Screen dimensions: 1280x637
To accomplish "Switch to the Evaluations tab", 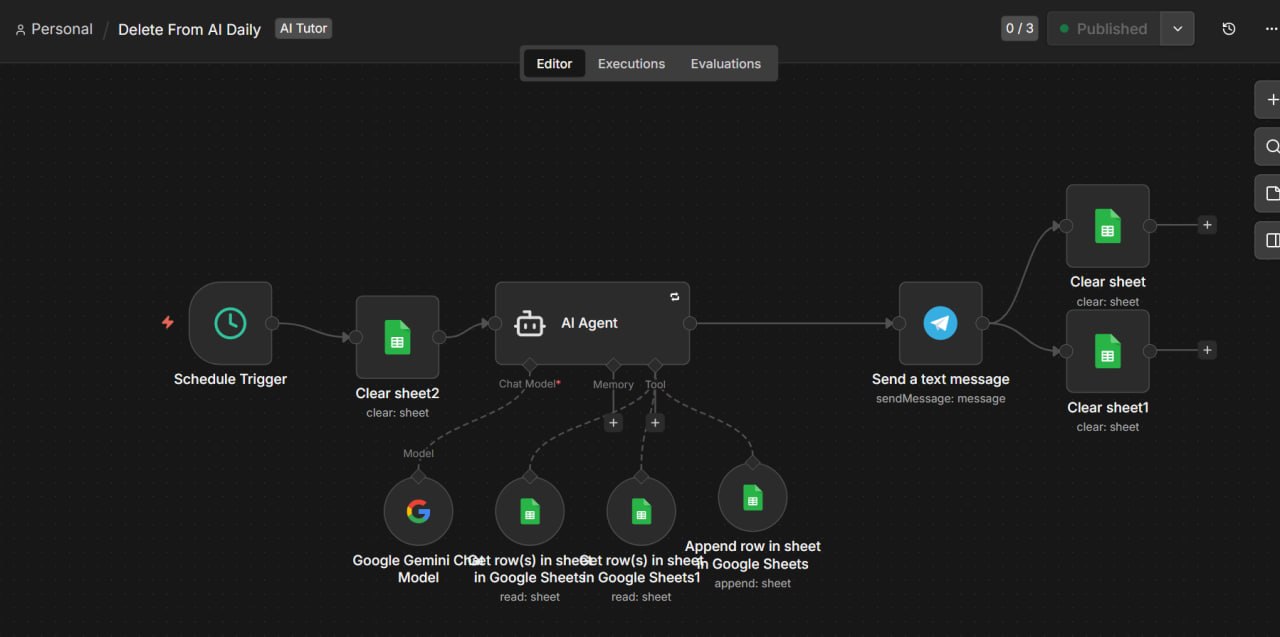I will (726, 63).
